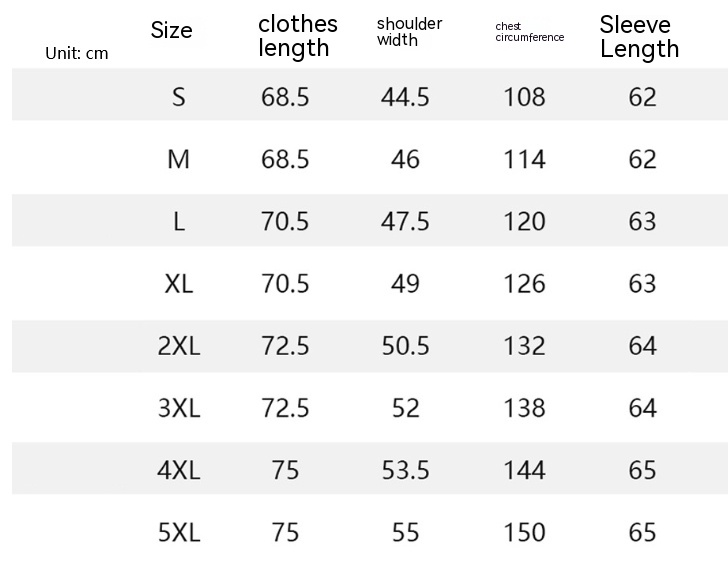Click the 'Sleeve Length' column header
Viewport: 728px width, 561px height.
(x=639, y=36)
